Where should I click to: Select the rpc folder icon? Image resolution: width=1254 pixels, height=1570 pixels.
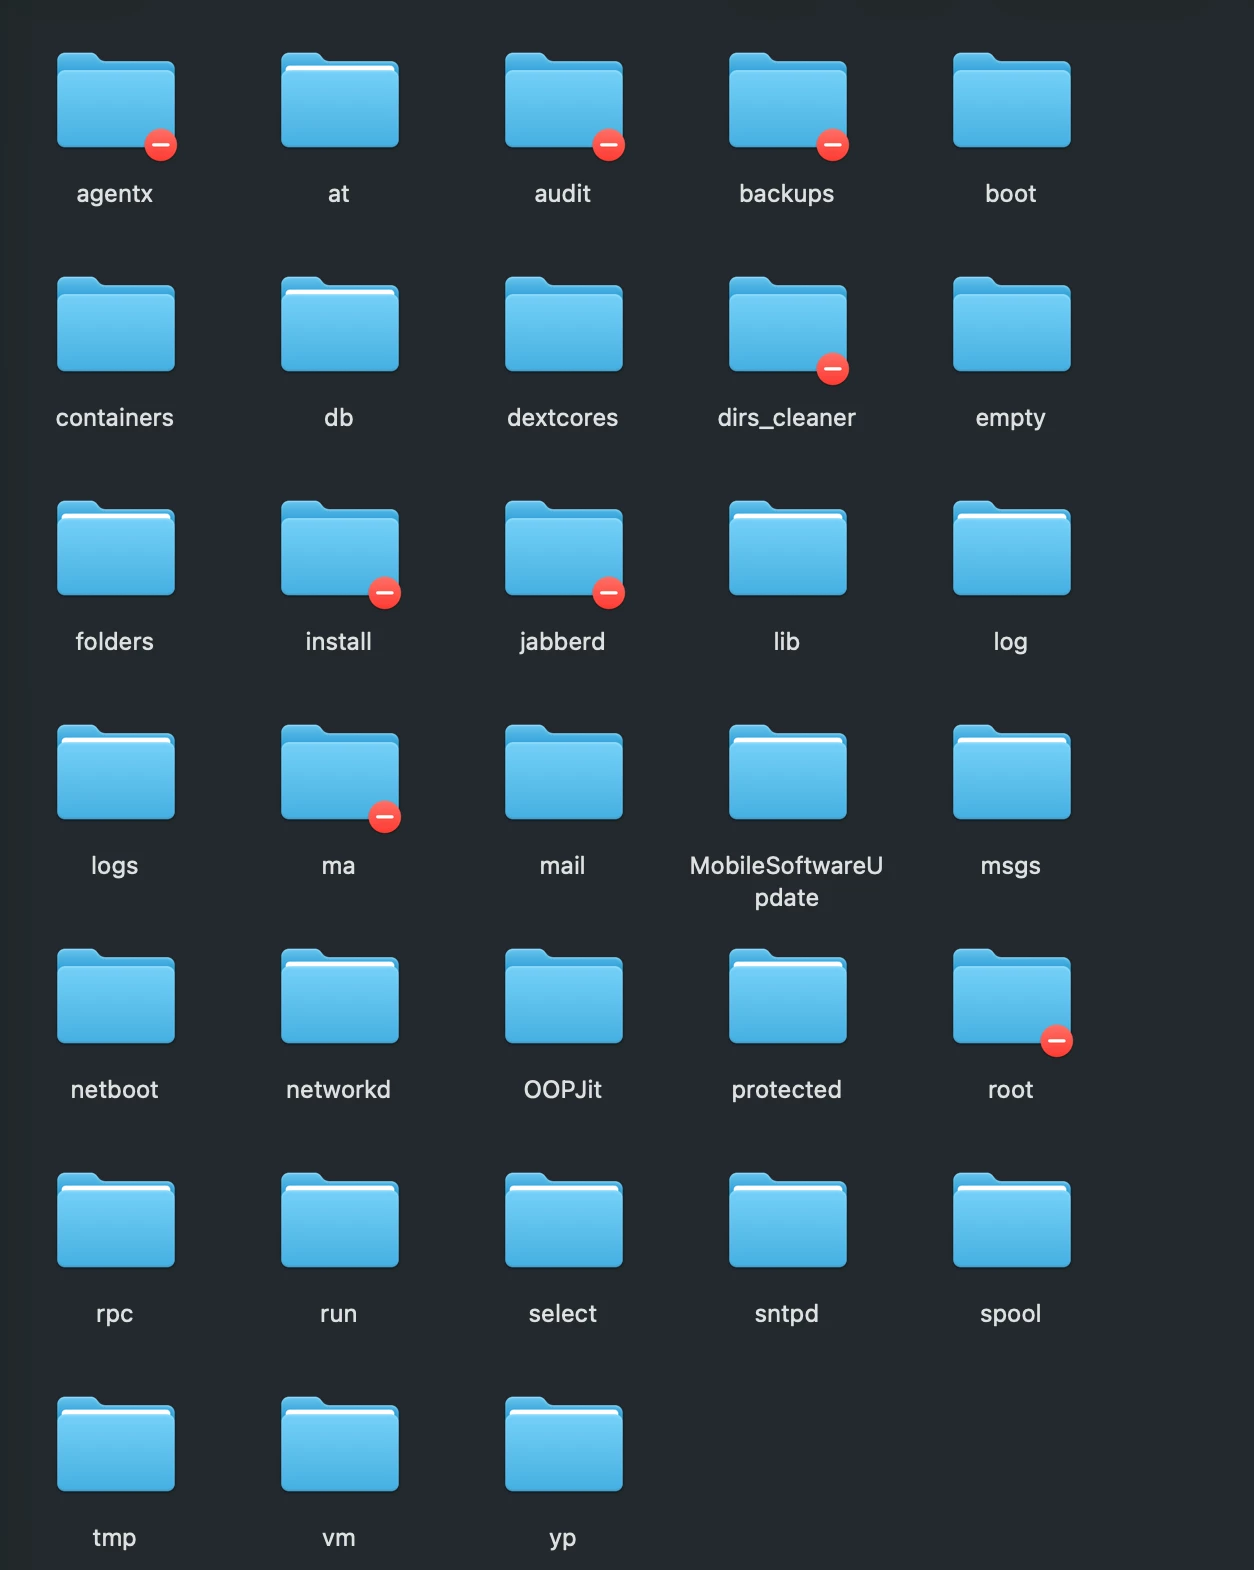click(116, 1220)
